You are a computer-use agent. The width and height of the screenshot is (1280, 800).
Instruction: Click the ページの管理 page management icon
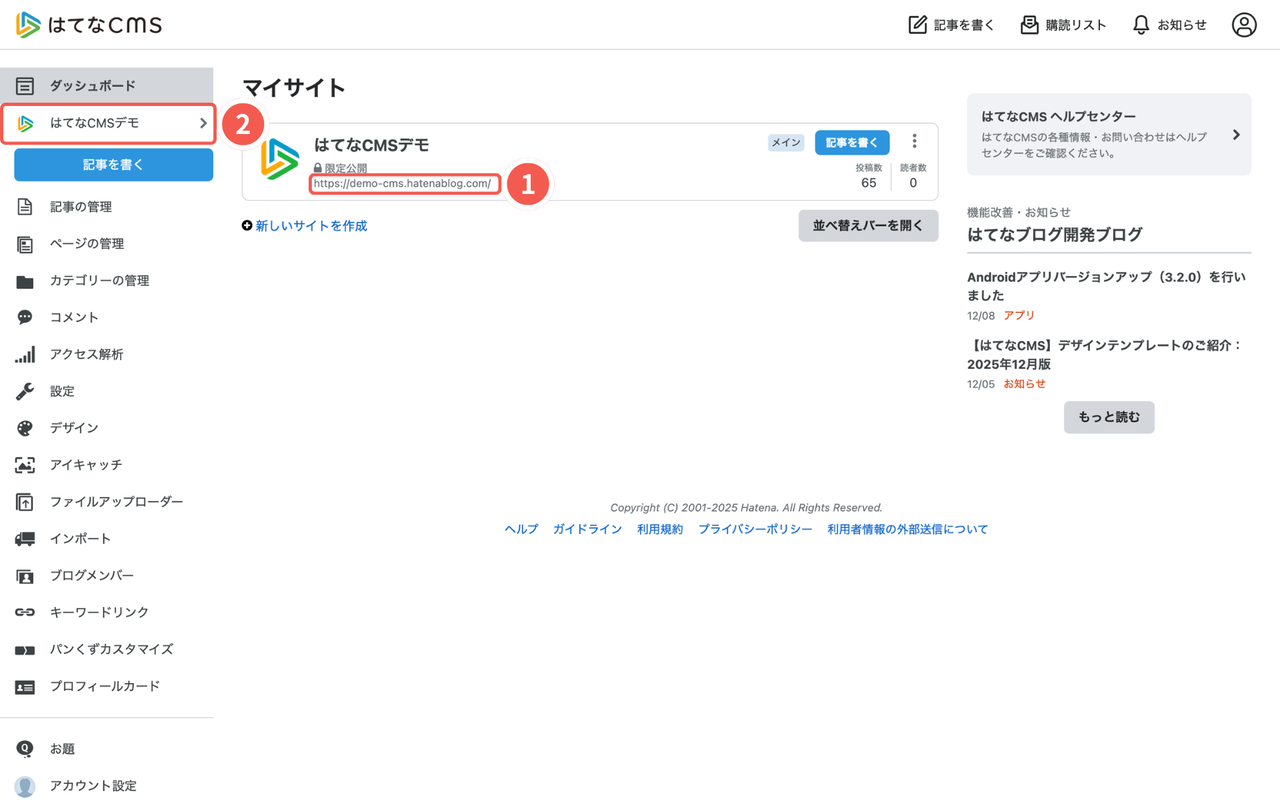click(x=27, y=243)
